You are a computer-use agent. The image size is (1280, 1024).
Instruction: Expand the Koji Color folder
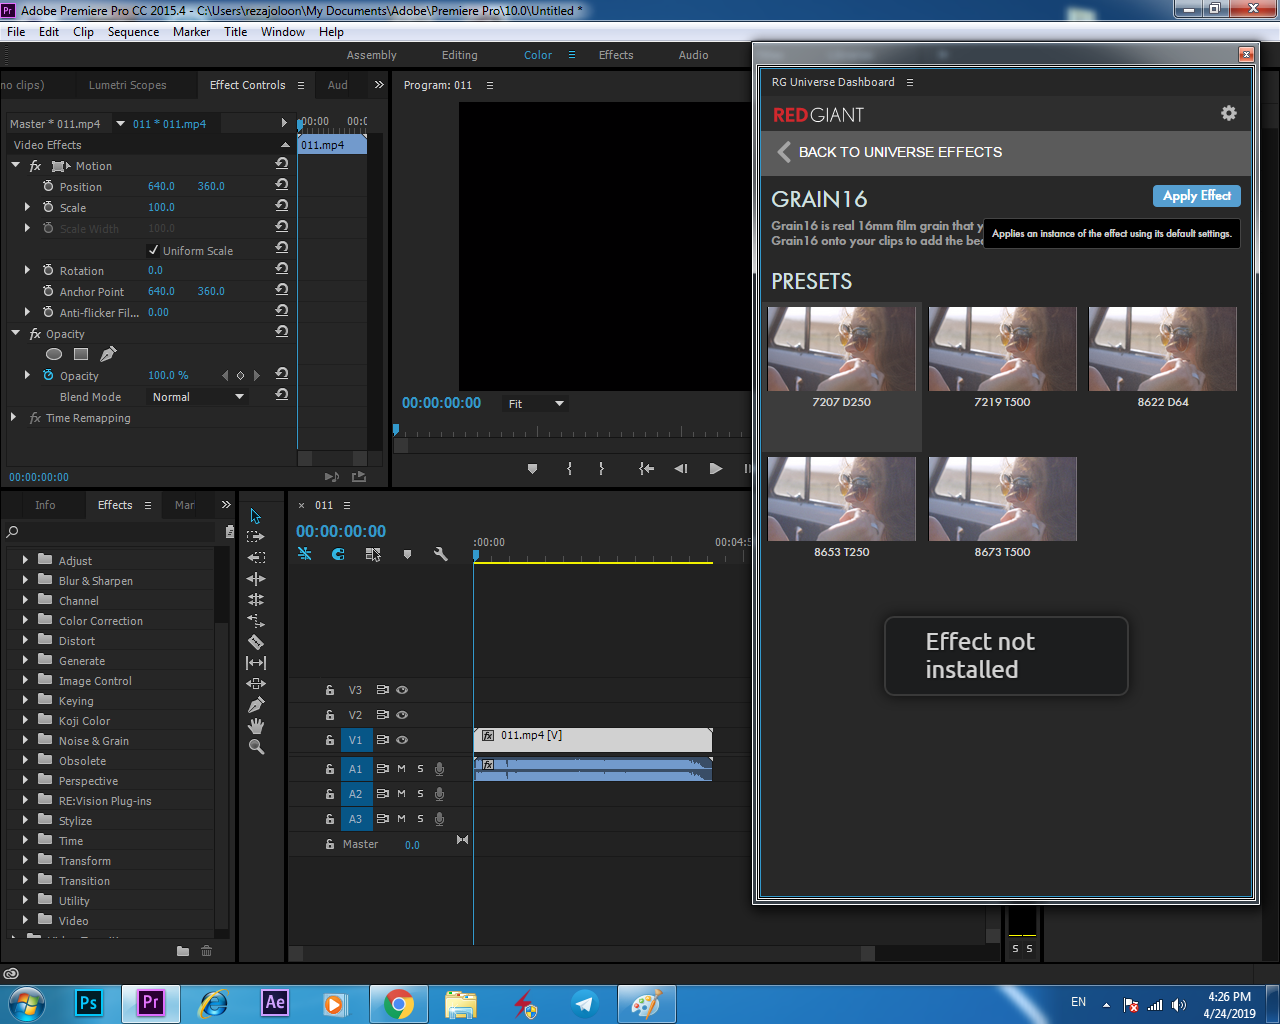25,720
